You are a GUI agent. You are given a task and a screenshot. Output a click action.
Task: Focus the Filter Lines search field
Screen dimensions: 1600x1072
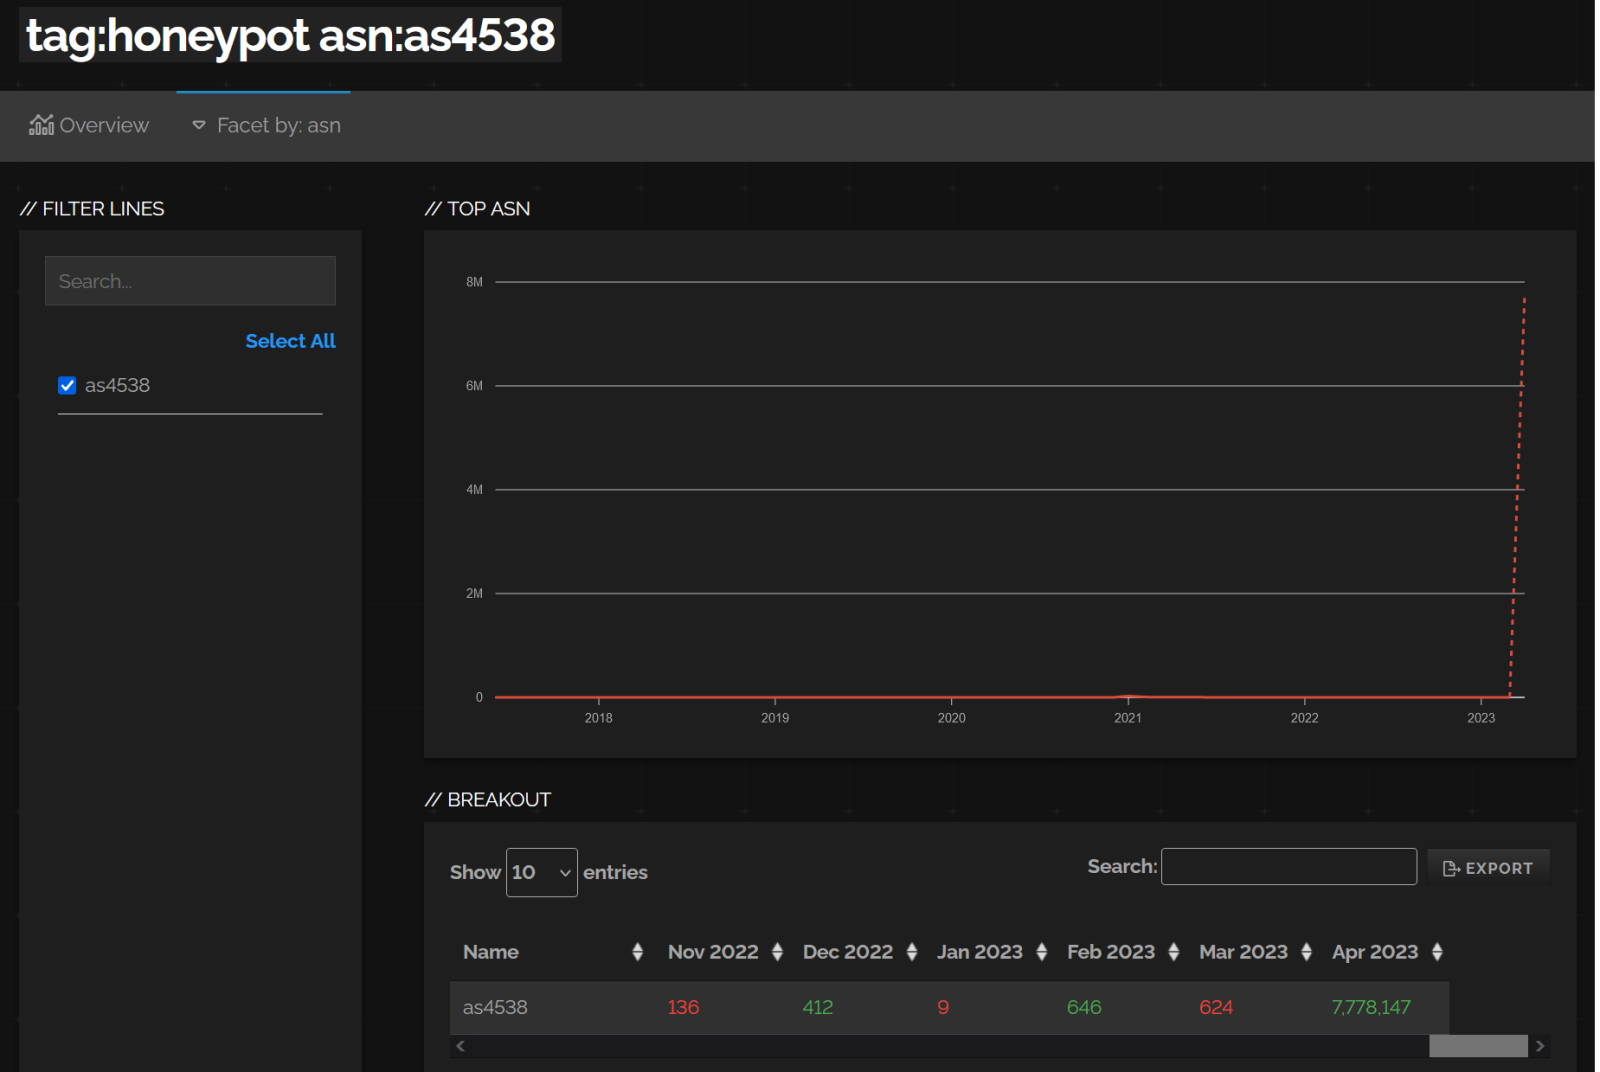tap(190, 281)
